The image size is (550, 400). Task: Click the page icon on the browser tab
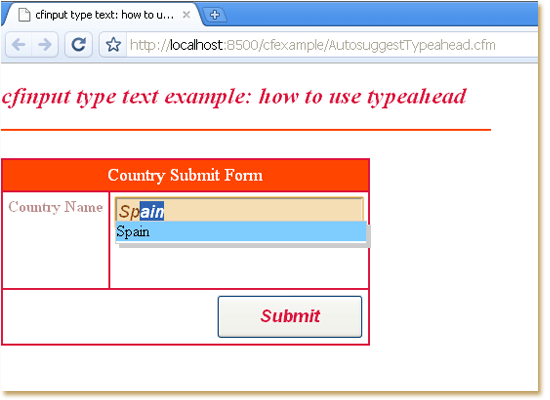24,15
